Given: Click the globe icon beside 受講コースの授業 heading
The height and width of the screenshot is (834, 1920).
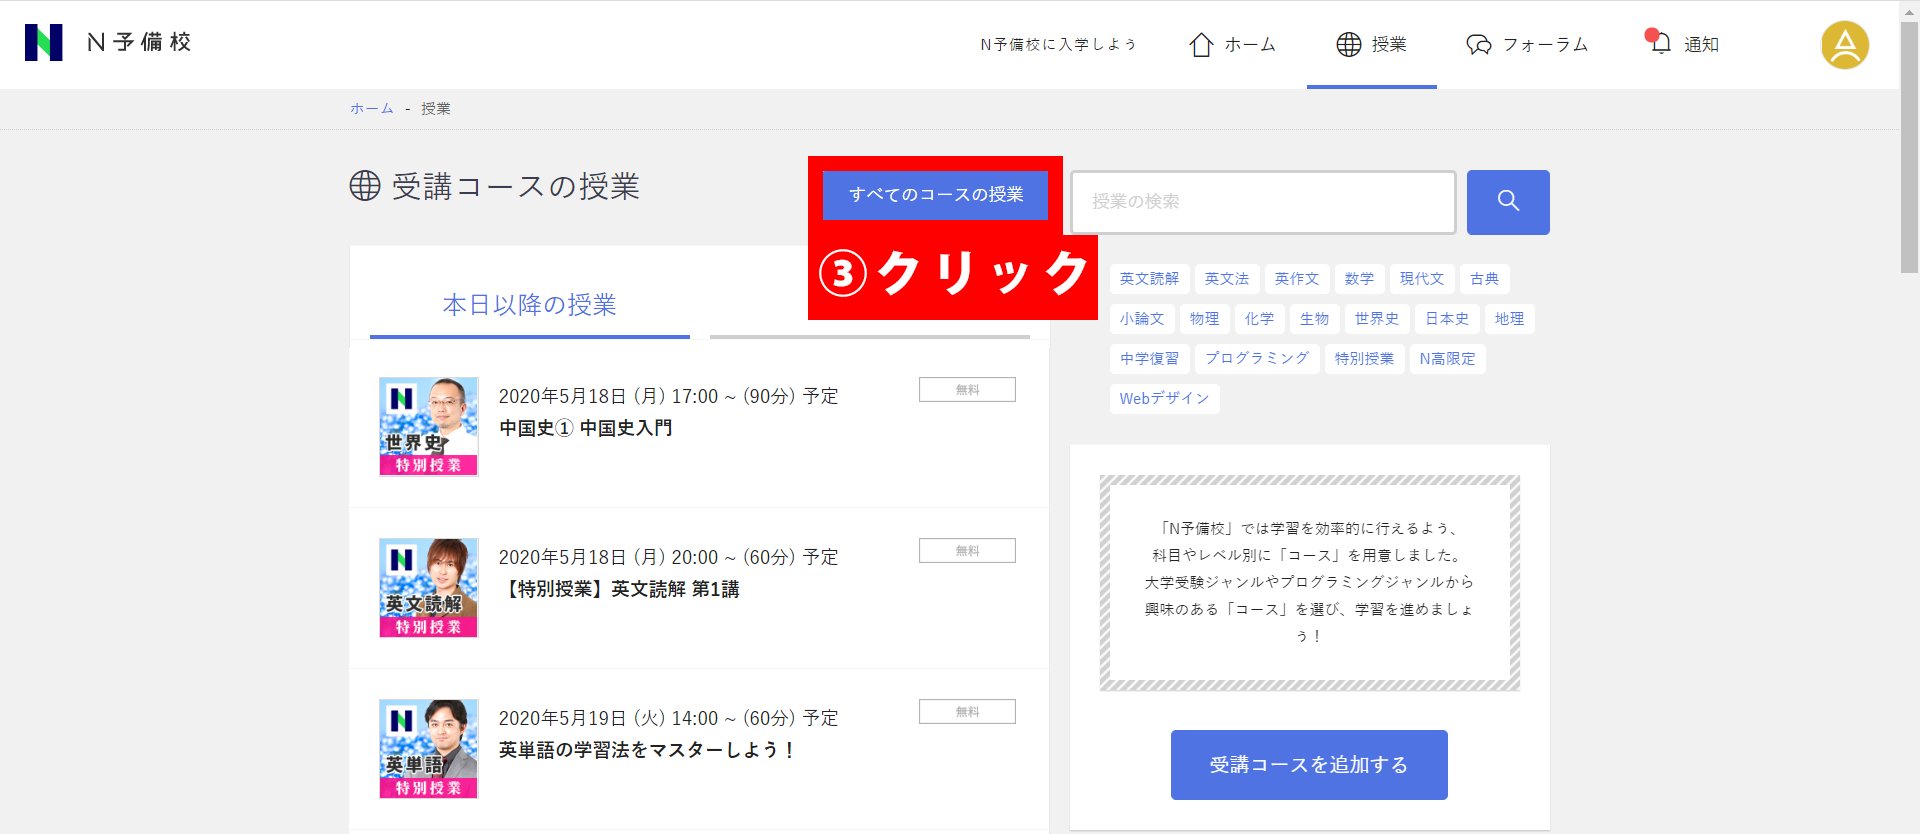Looking at the screenshot, I should pos(365,186).
